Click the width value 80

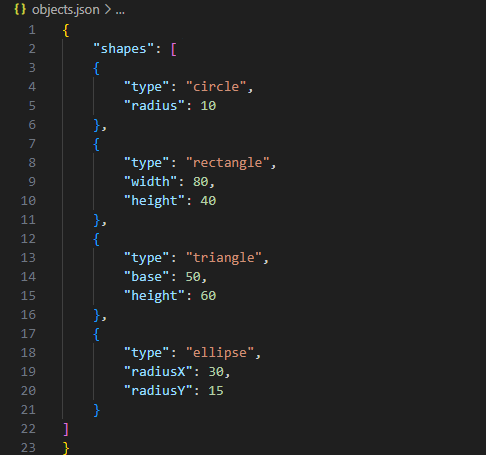(x=201, y=182)
